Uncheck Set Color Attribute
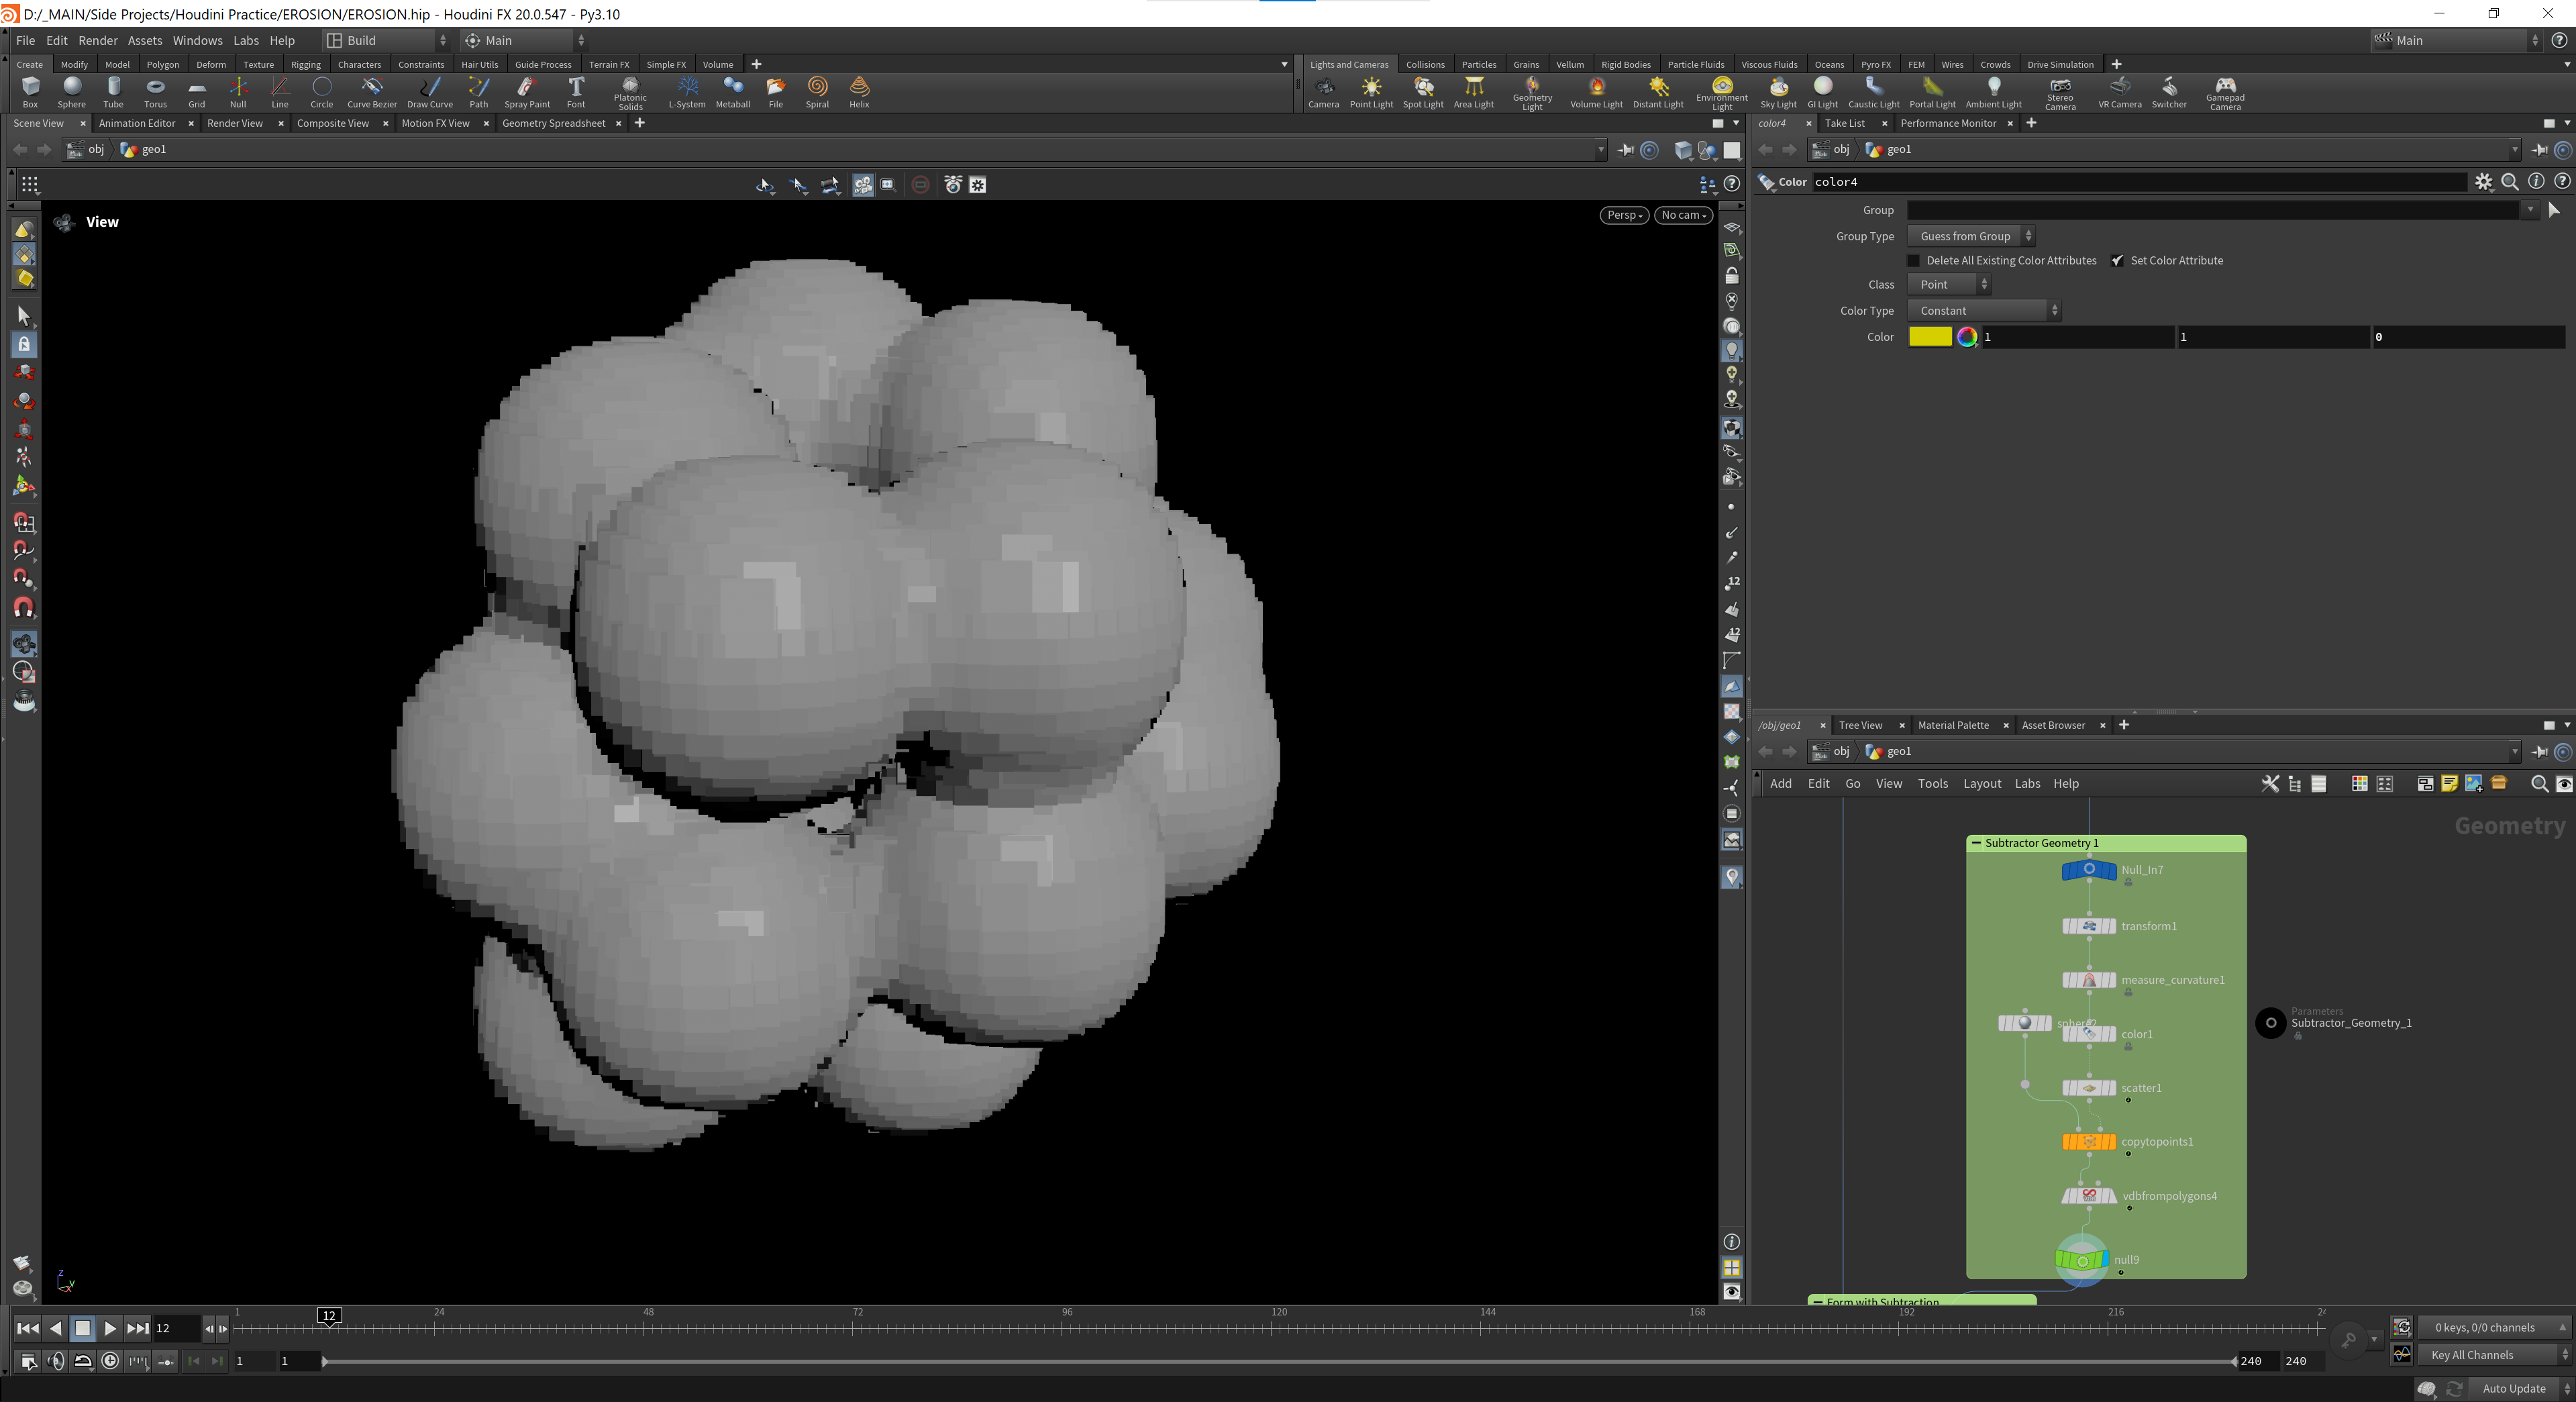Screen dimensions: 2576x1402 tap(2118, 261)
